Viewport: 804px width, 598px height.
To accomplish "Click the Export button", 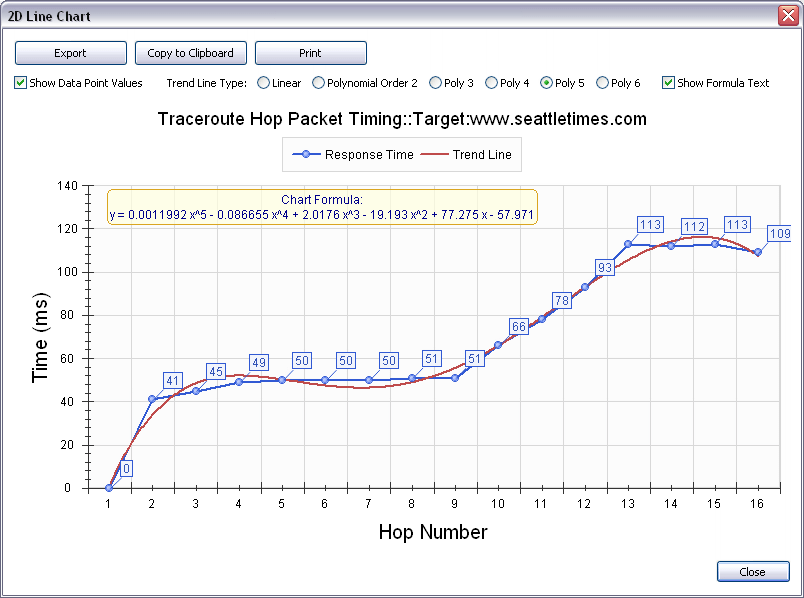I will coord(70,53).
